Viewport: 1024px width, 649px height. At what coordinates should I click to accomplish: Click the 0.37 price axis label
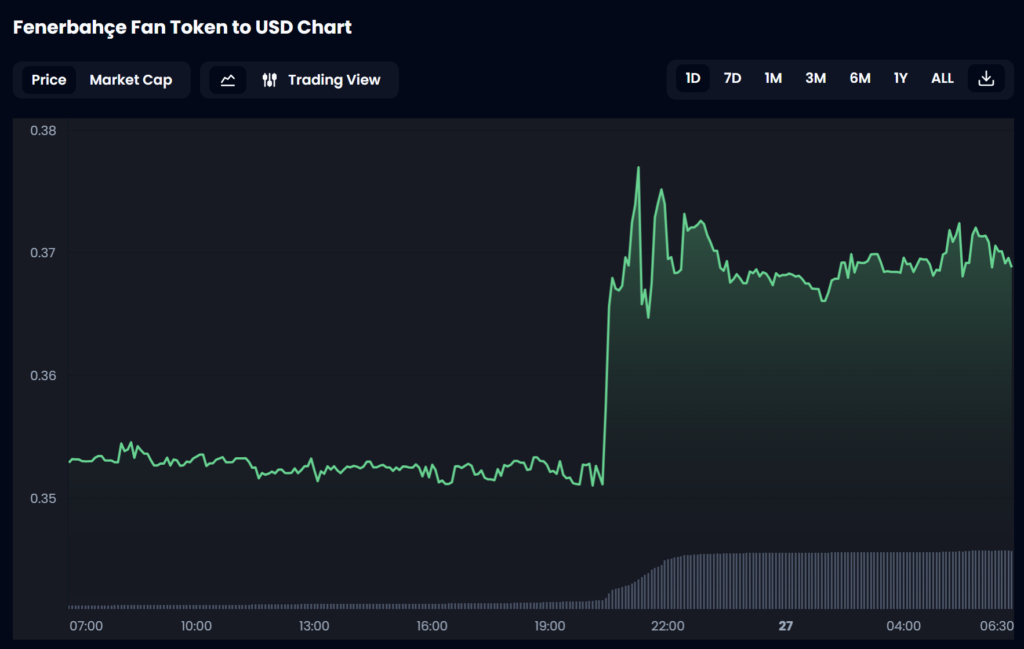(43, 253)
